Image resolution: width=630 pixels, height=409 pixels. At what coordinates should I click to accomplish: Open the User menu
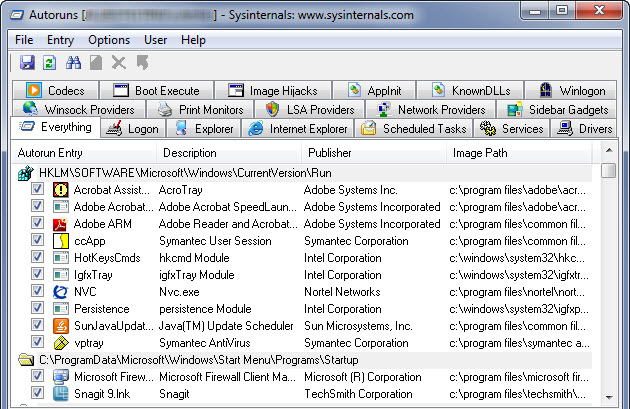point(155,40)
